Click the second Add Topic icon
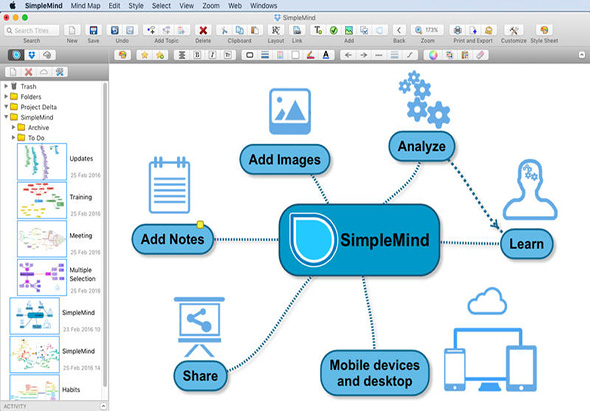Image resolution: width=590 pixels, height=411 pixels. (166, 30)
